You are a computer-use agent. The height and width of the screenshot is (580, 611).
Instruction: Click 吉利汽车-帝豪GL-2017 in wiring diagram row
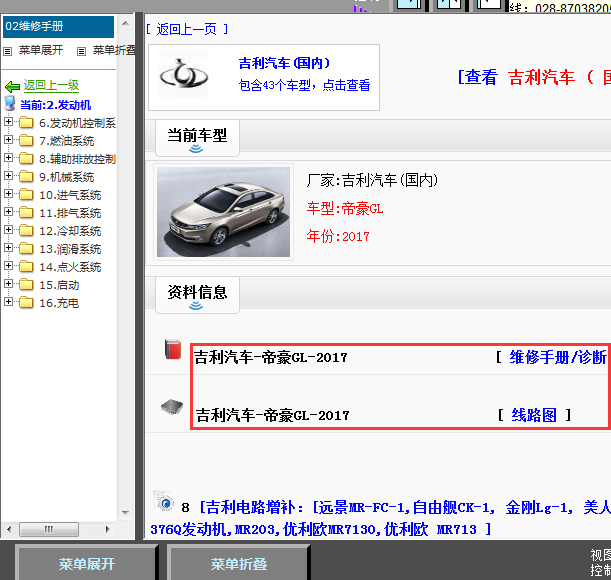[x=272, y=415]
